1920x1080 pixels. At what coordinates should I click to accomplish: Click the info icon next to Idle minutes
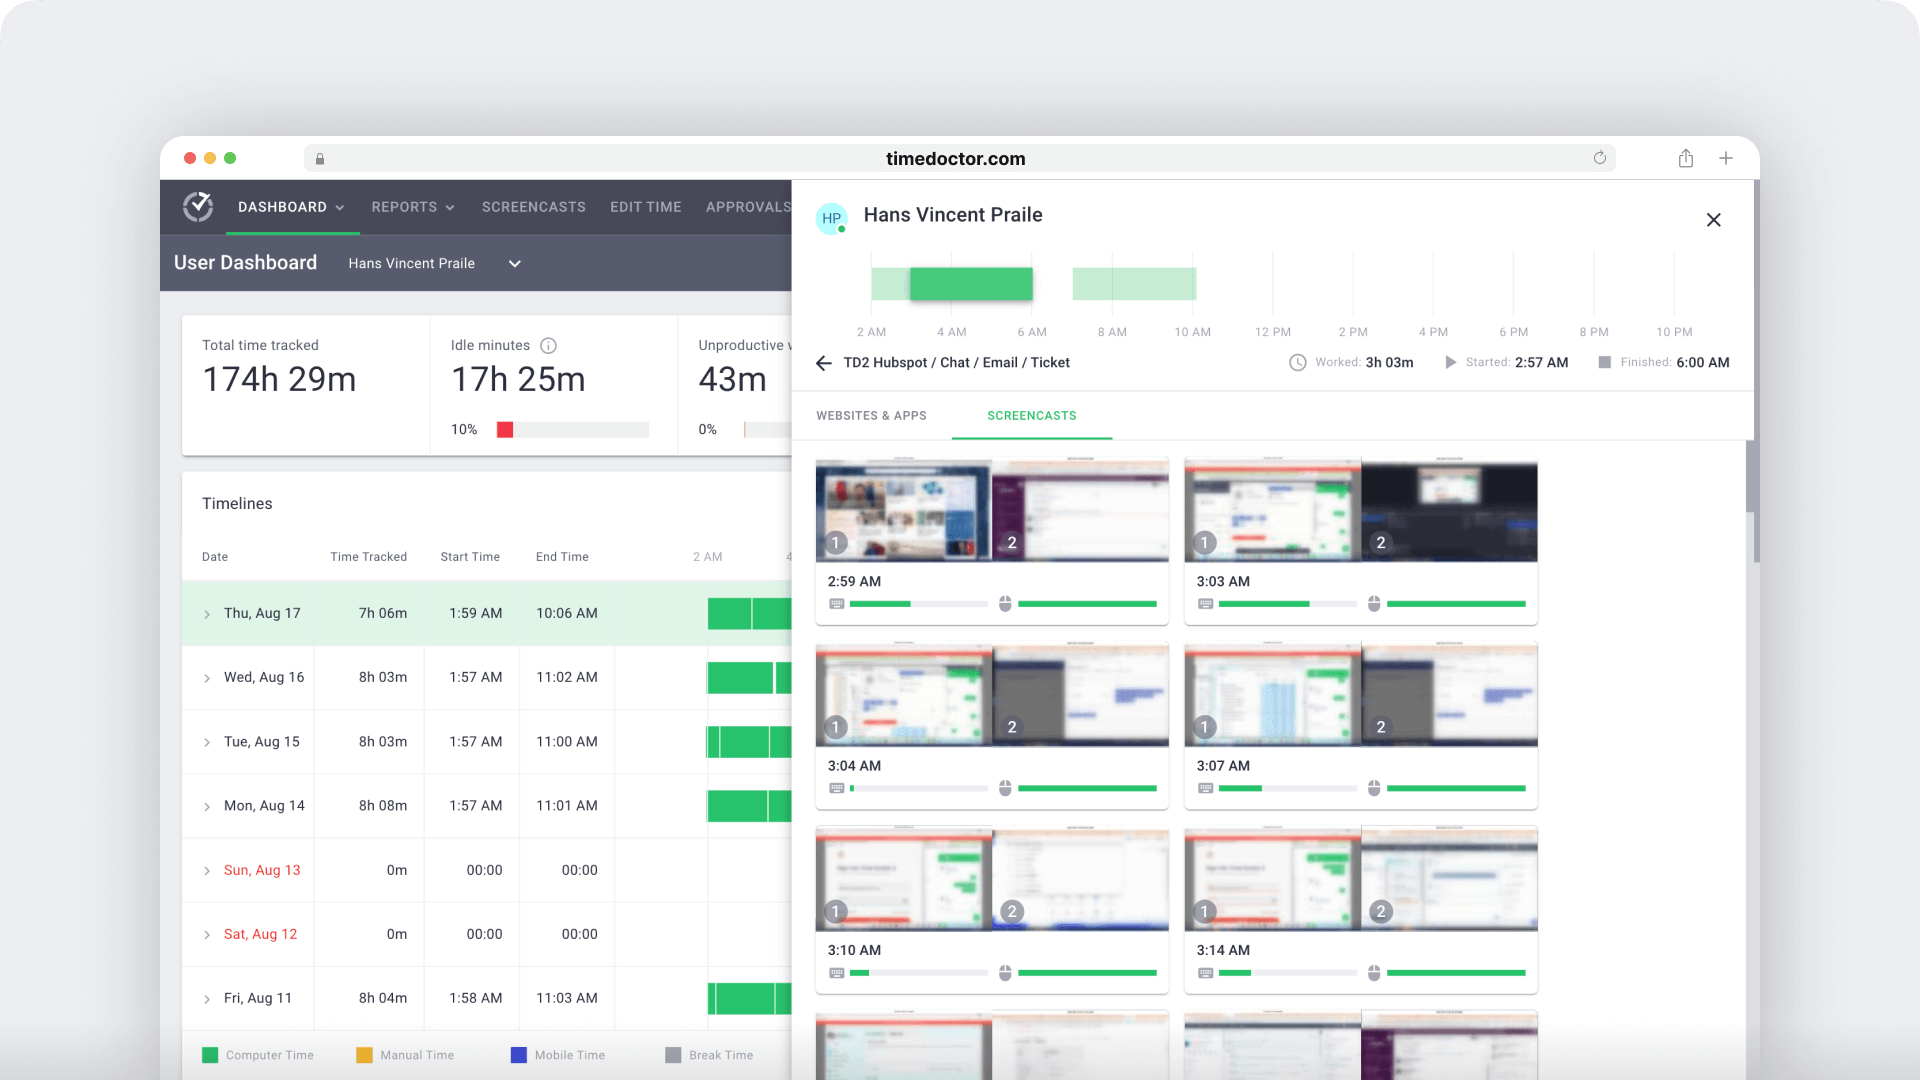[x=548, y=346]
